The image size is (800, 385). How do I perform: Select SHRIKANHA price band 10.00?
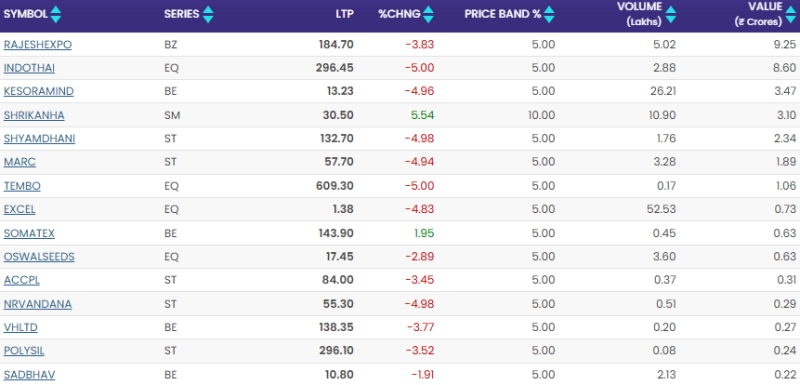tap(542, 115)
